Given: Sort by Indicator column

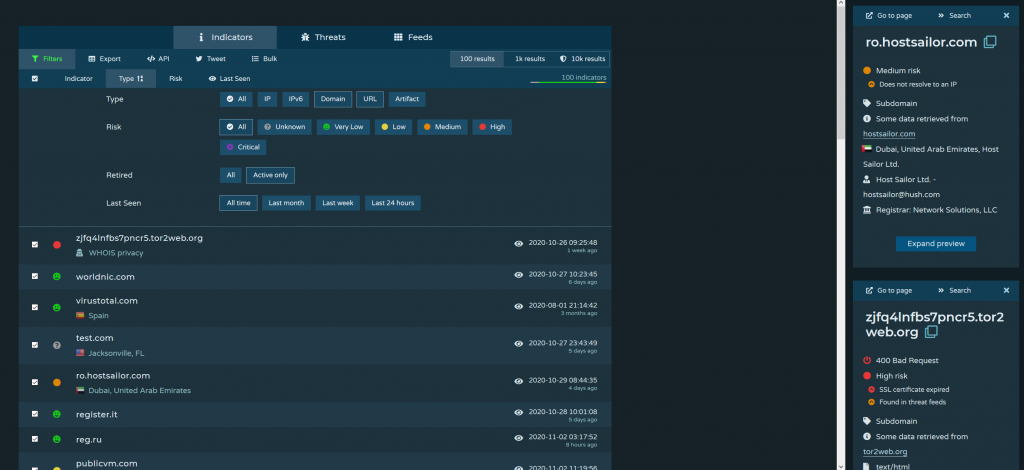Looking at the screenshot, I should coord(78,78).
